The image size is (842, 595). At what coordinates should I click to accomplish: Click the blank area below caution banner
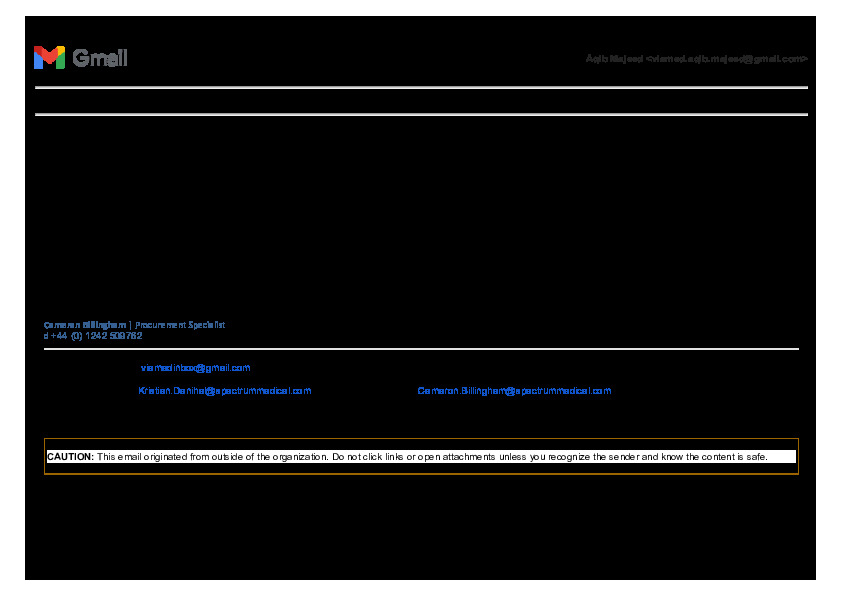pyautogui.click(x=420, y=525)
